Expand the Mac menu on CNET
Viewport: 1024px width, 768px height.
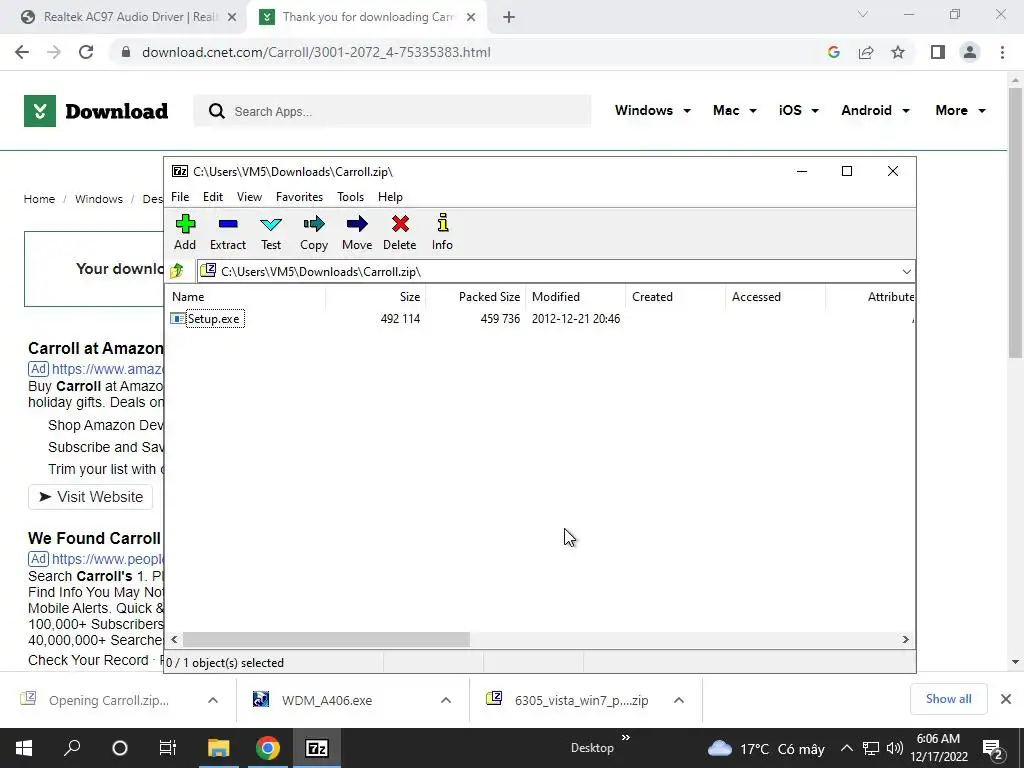click(735, 110)
